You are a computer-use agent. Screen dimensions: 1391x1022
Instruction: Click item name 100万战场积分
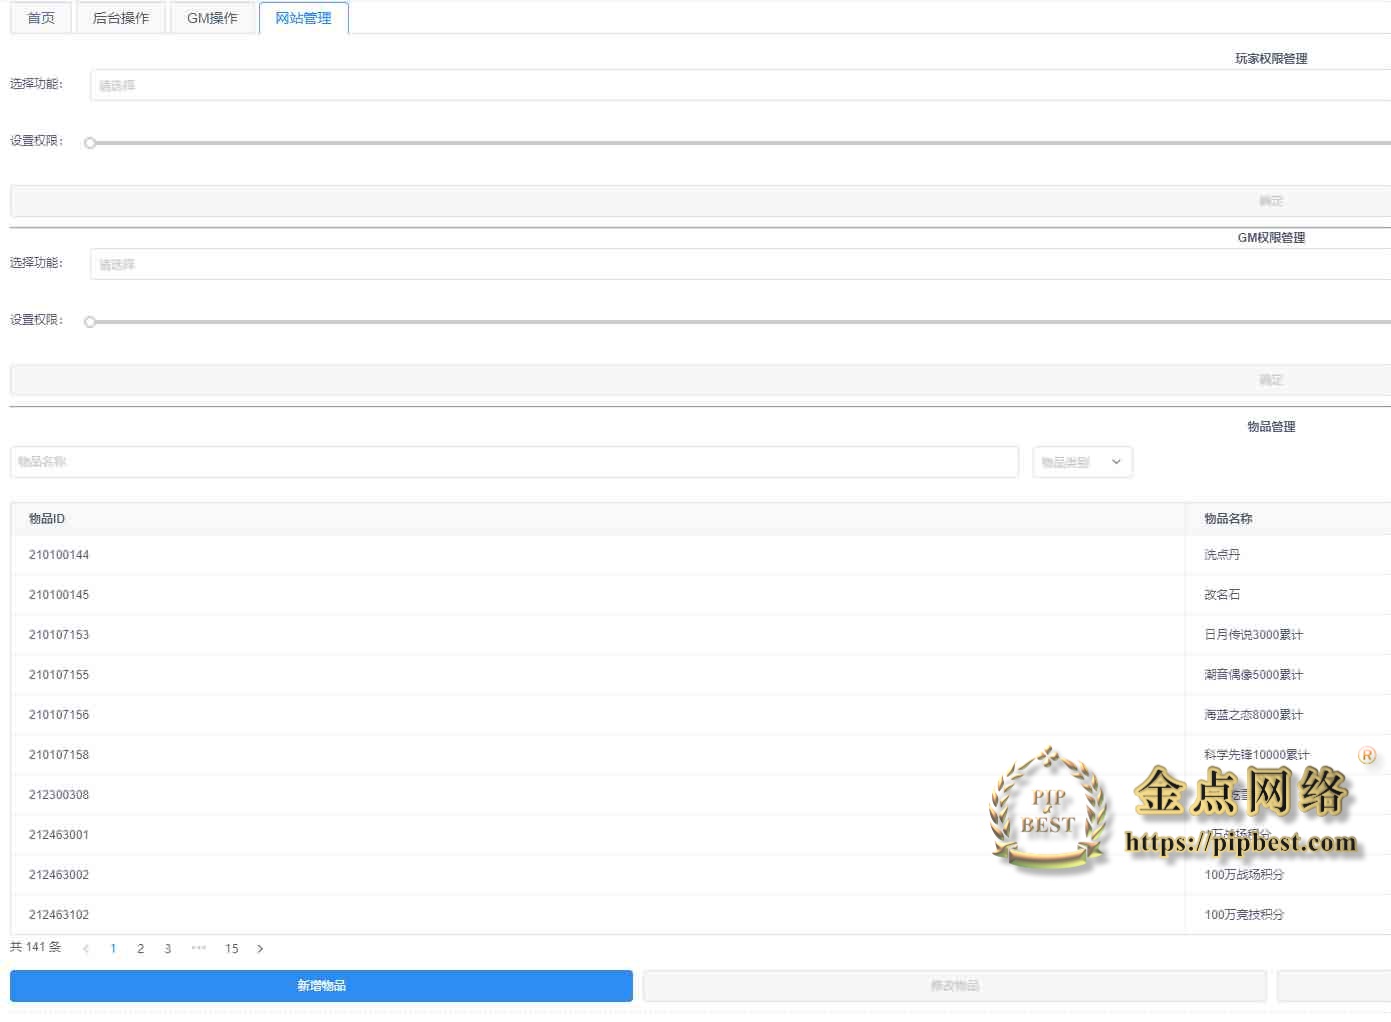(x=1244, y=875)
